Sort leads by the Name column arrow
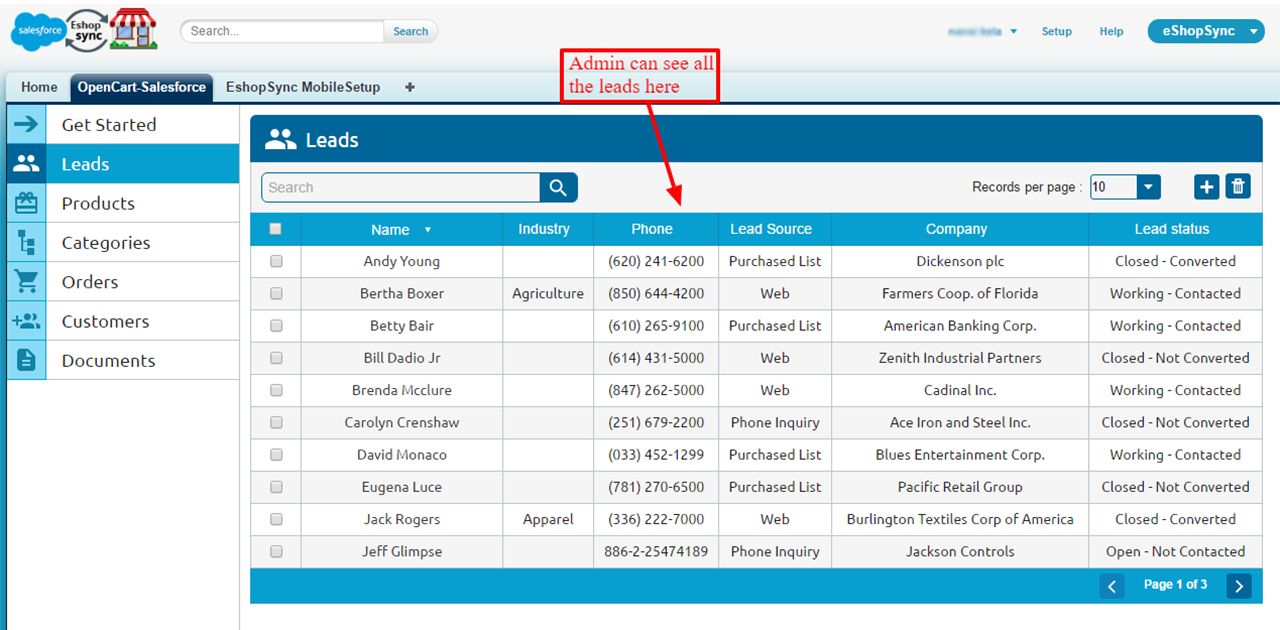Screen dimensions: 1280x630 click(x=428, y=230)
